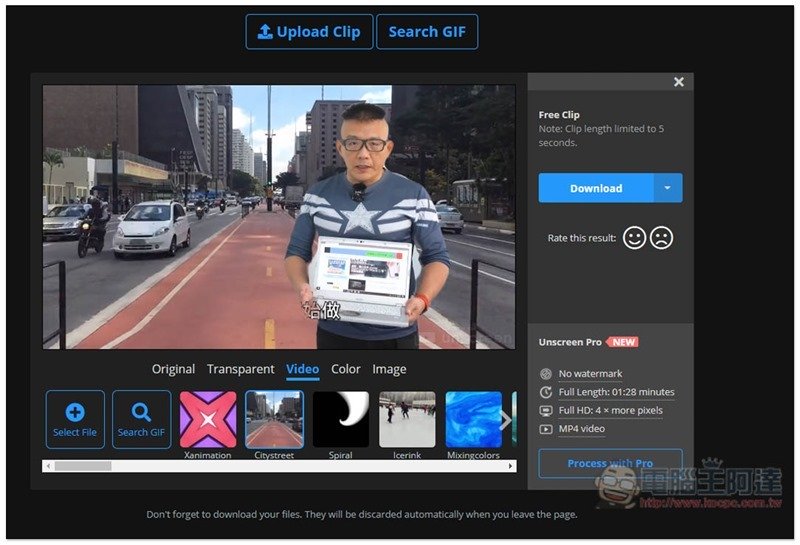Select the Color background tab
This screenshot has width=800, height=545.
(x=346, y=369)
